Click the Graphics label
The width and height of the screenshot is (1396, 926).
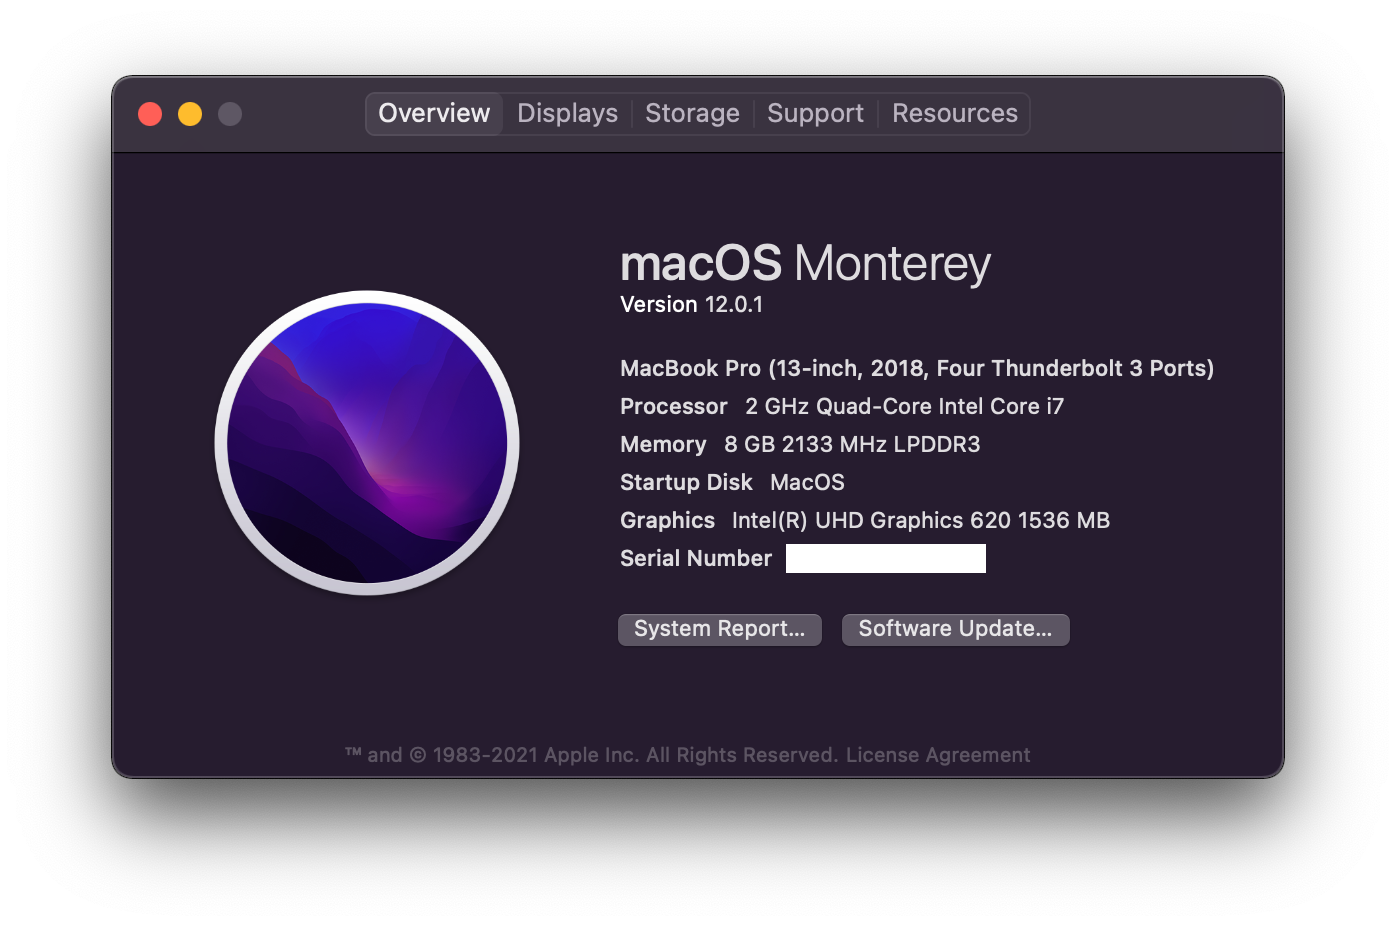(667, 521)
